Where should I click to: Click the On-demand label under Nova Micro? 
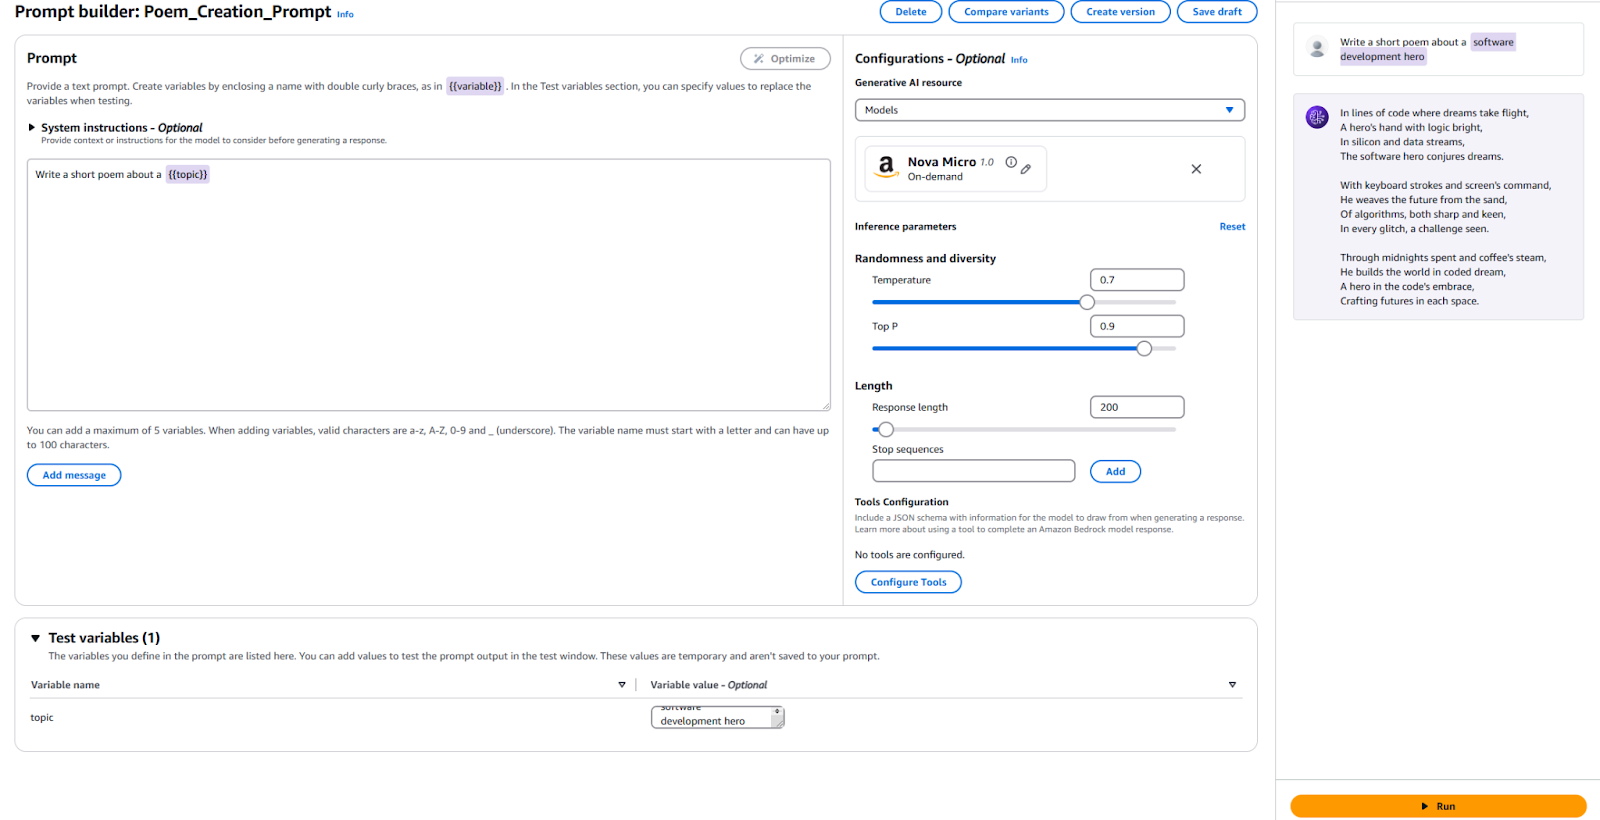tap(935, 177)
